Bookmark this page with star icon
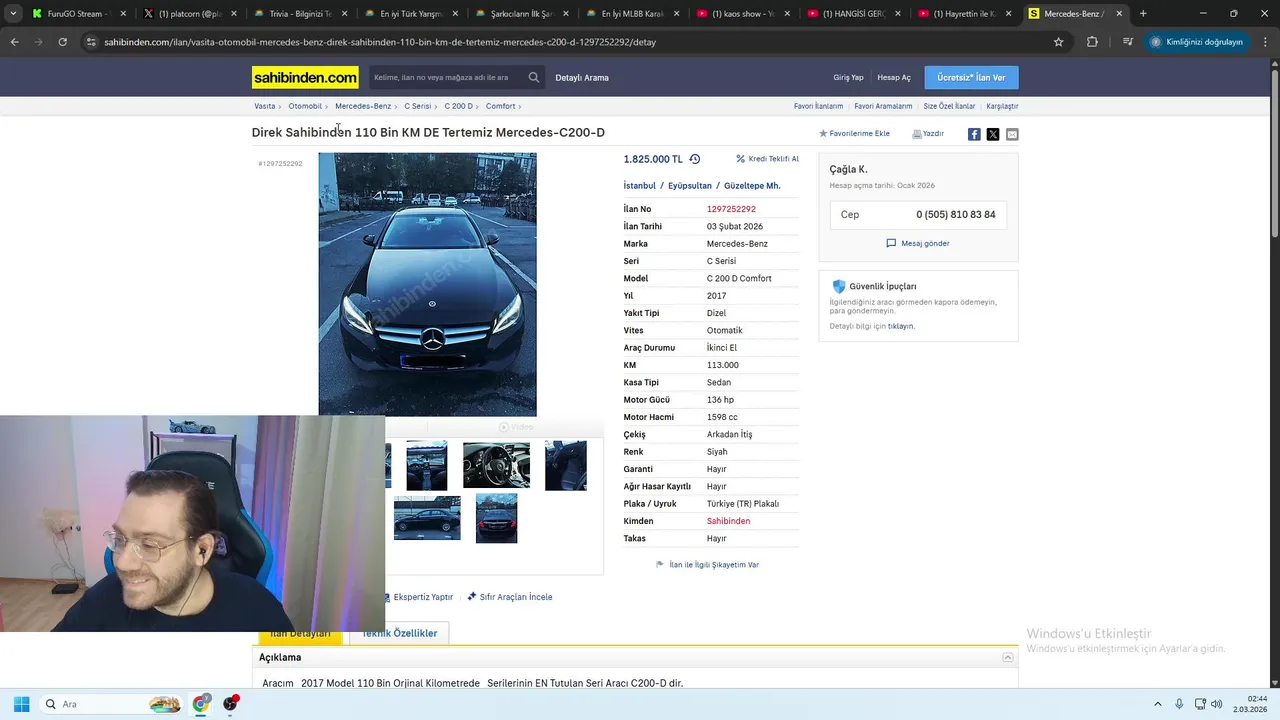 (1058, 42)
